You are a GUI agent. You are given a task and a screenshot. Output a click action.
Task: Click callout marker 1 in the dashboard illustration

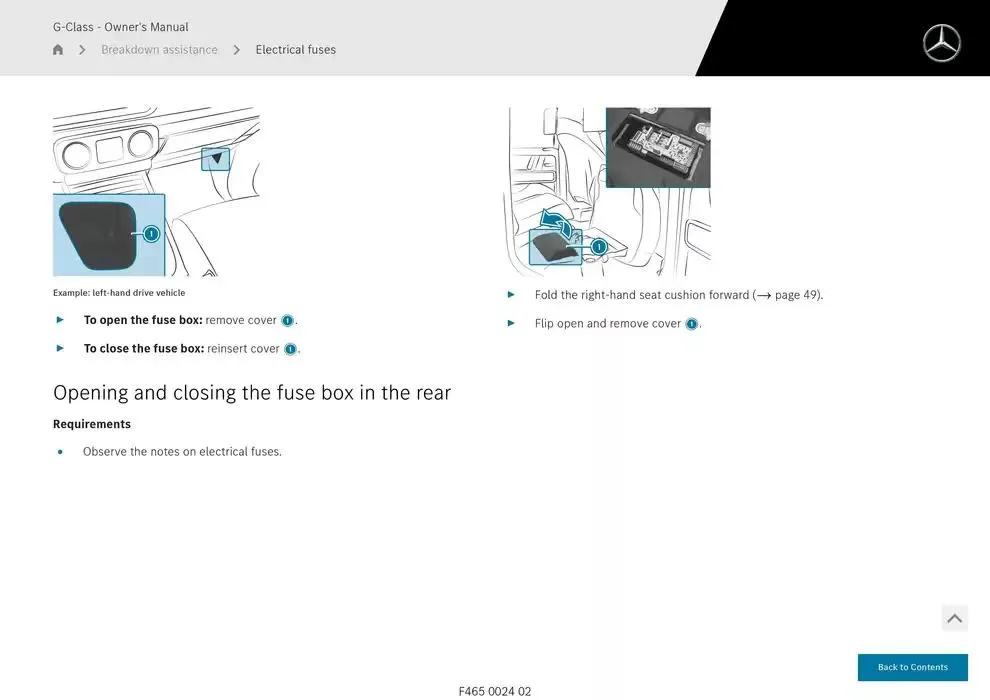[x=151, y=234]
